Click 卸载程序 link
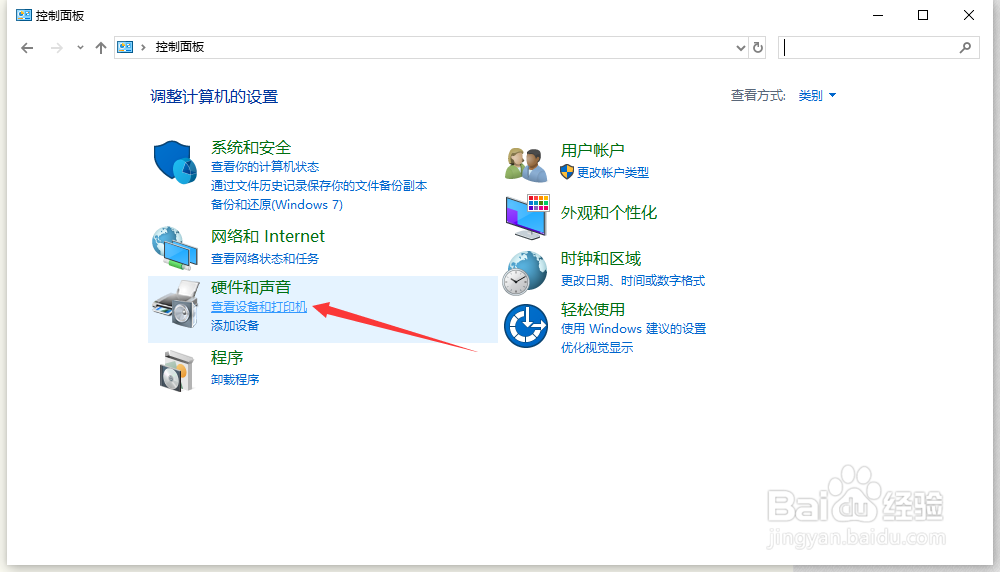 tap(235, 379)
